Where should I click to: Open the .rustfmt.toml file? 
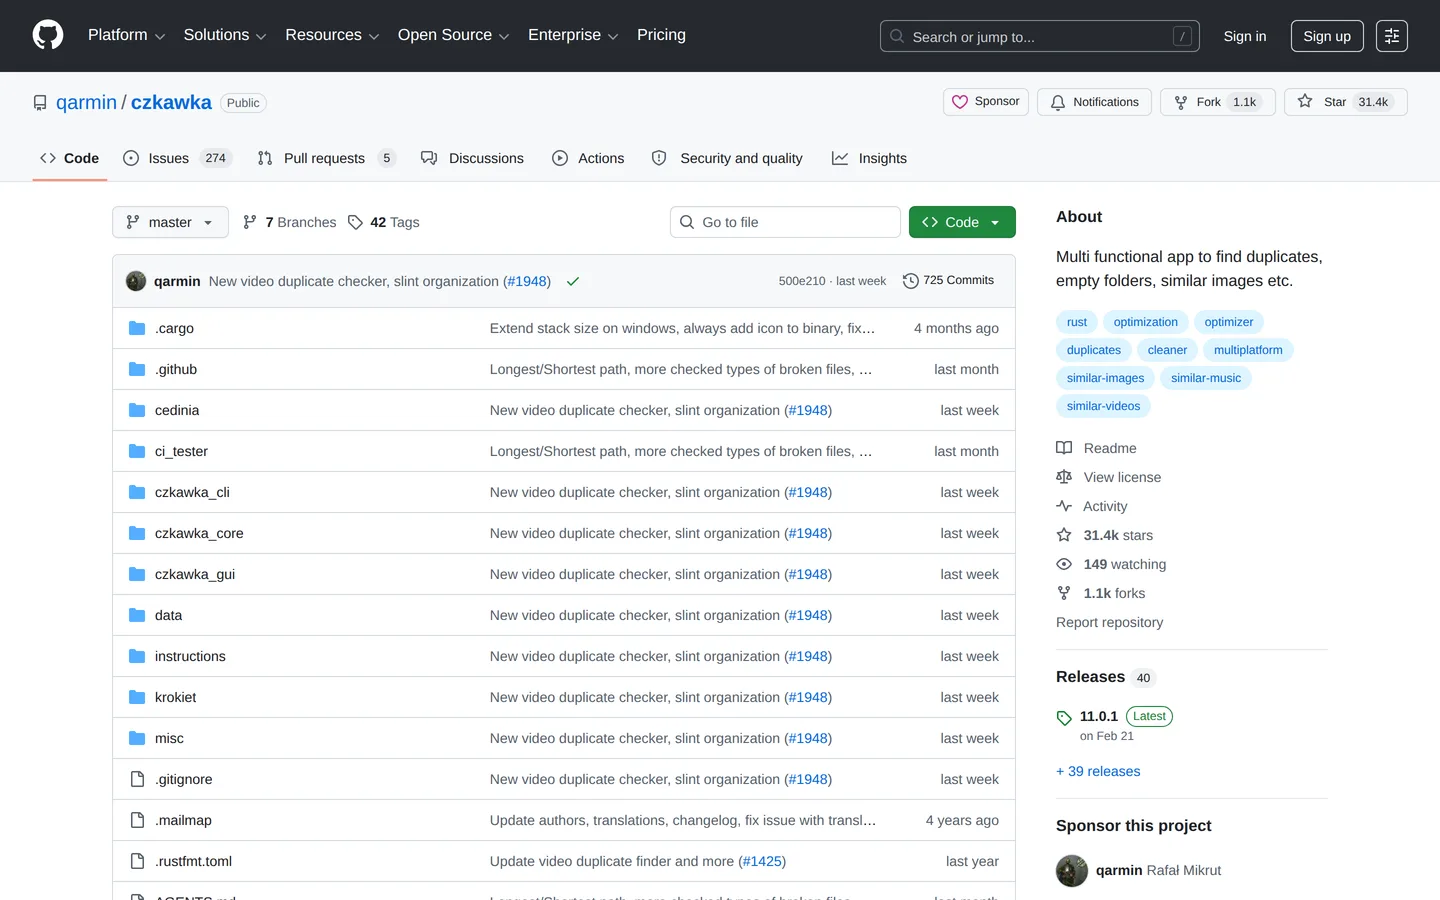pyautogui.click(x=193, y=861)
